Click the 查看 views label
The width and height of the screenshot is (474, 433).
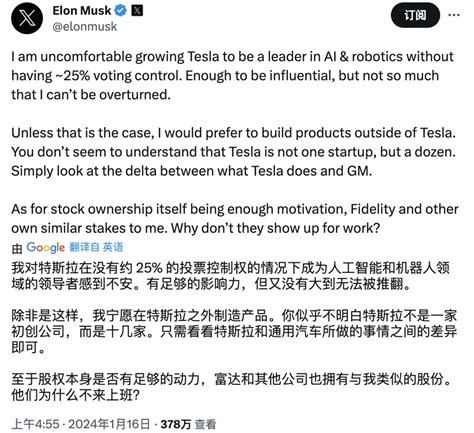coord(205,424)
